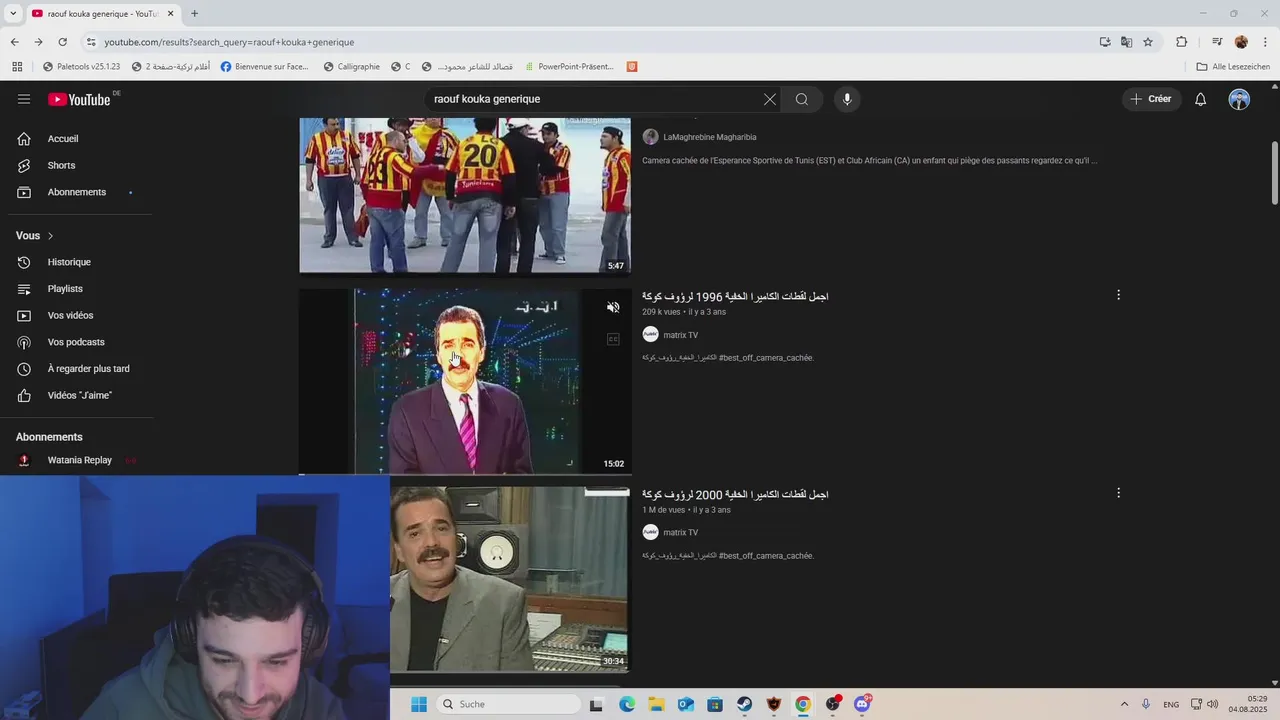
Task: Open the YouTube hamburger guide menu
Action: coord(24,99)
